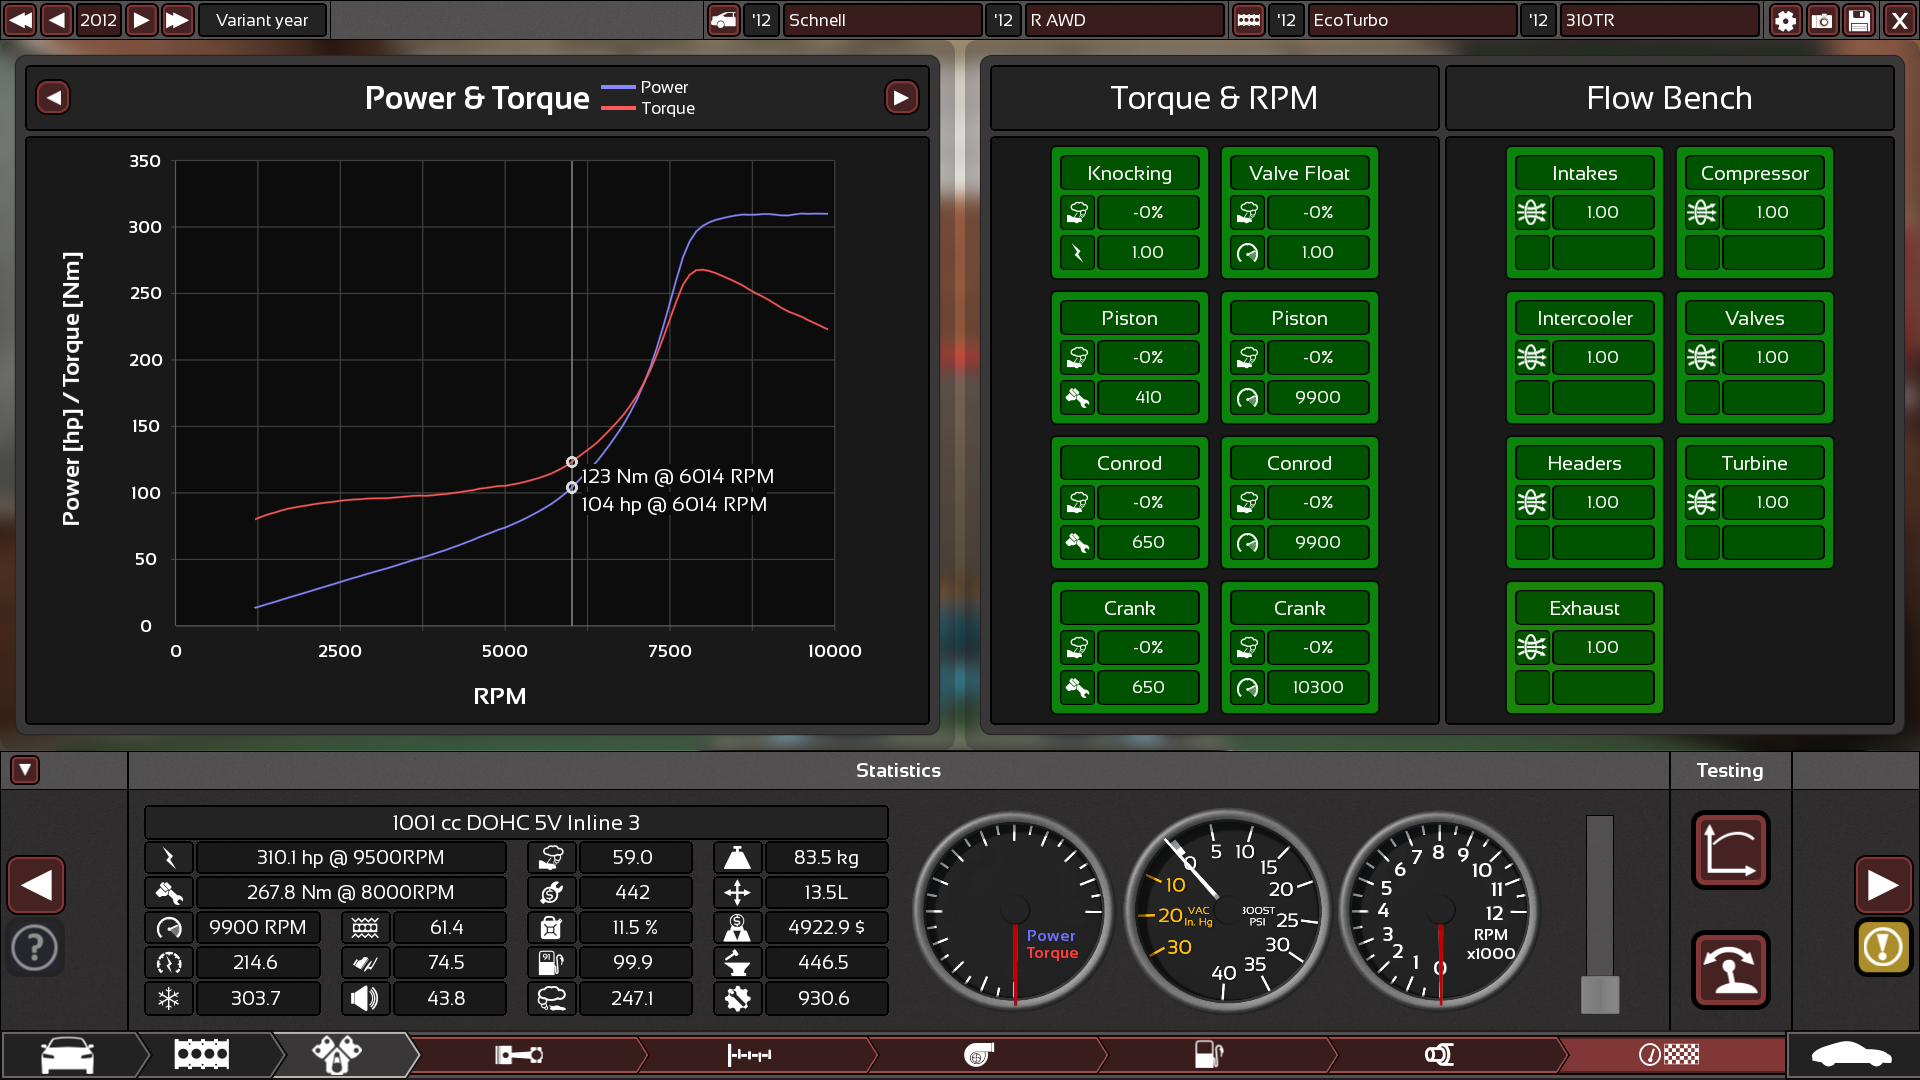Click the loudness speaker icon
1920x1080 pixels.
(x=365, y=998)
